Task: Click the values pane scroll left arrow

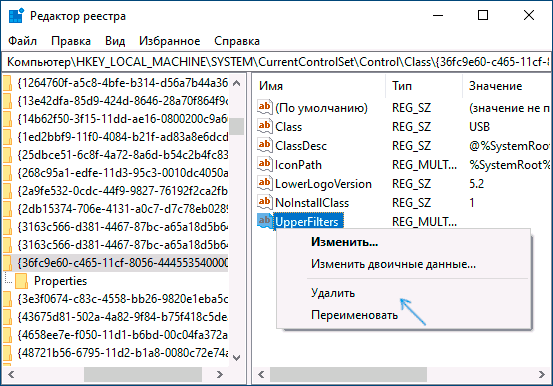Action: tap(261, 374)
